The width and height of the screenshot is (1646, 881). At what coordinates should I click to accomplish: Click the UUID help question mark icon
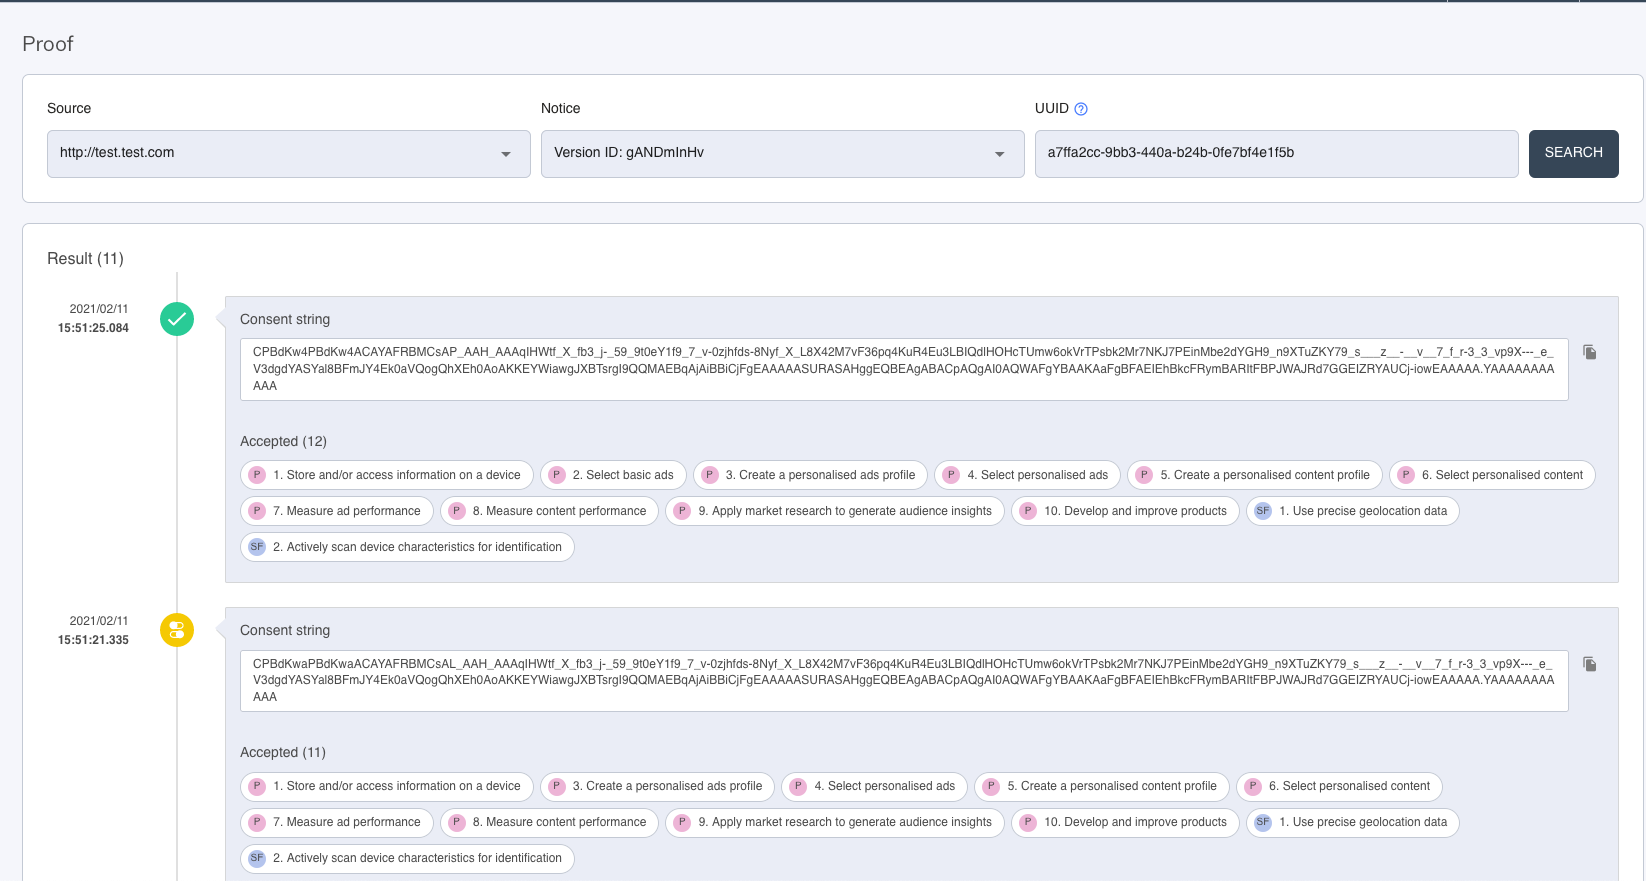[x=1081, y=109]
